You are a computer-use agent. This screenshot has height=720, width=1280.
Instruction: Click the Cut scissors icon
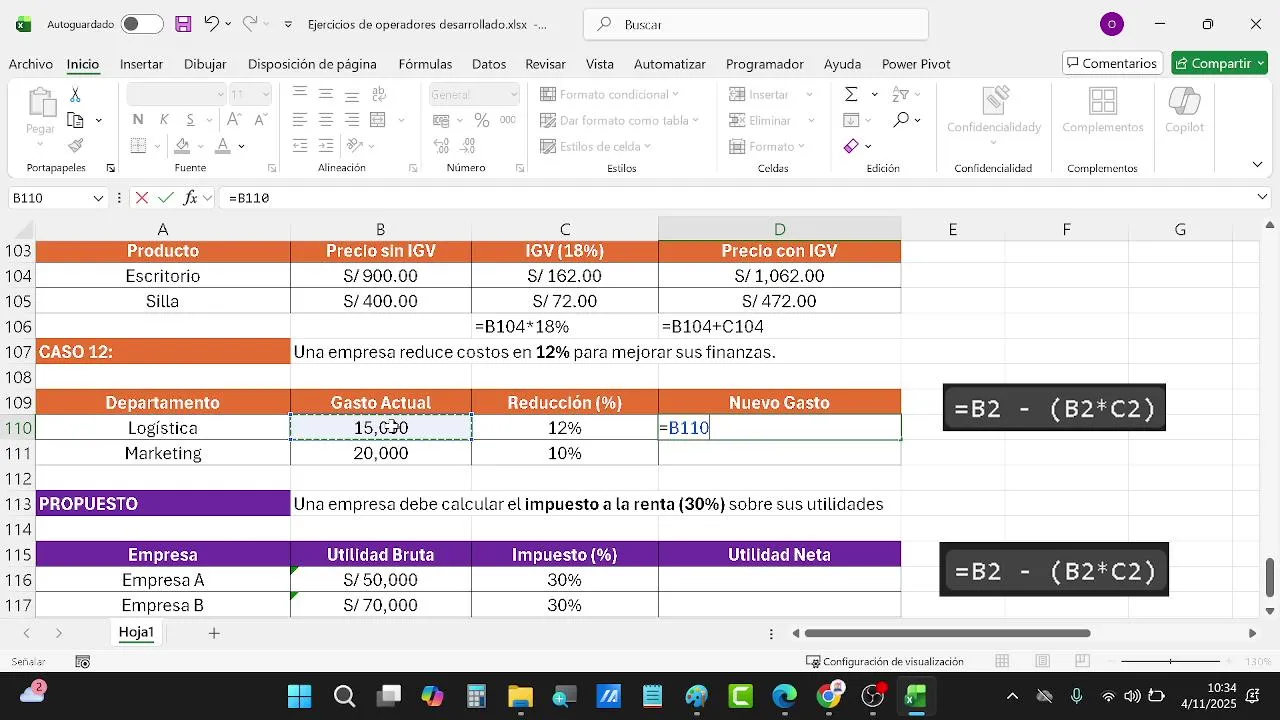click(x=75, y=94)
